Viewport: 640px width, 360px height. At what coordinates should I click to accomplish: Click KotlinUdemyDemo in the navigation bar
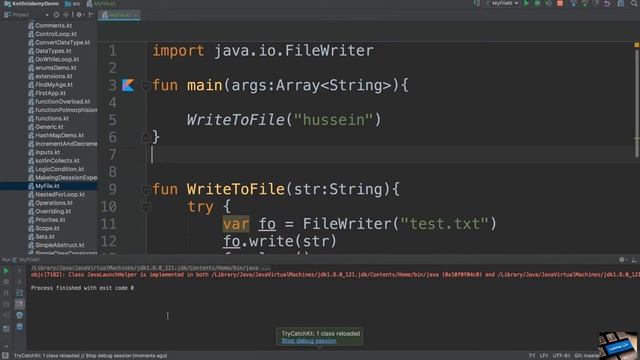[x=31, y=4]
